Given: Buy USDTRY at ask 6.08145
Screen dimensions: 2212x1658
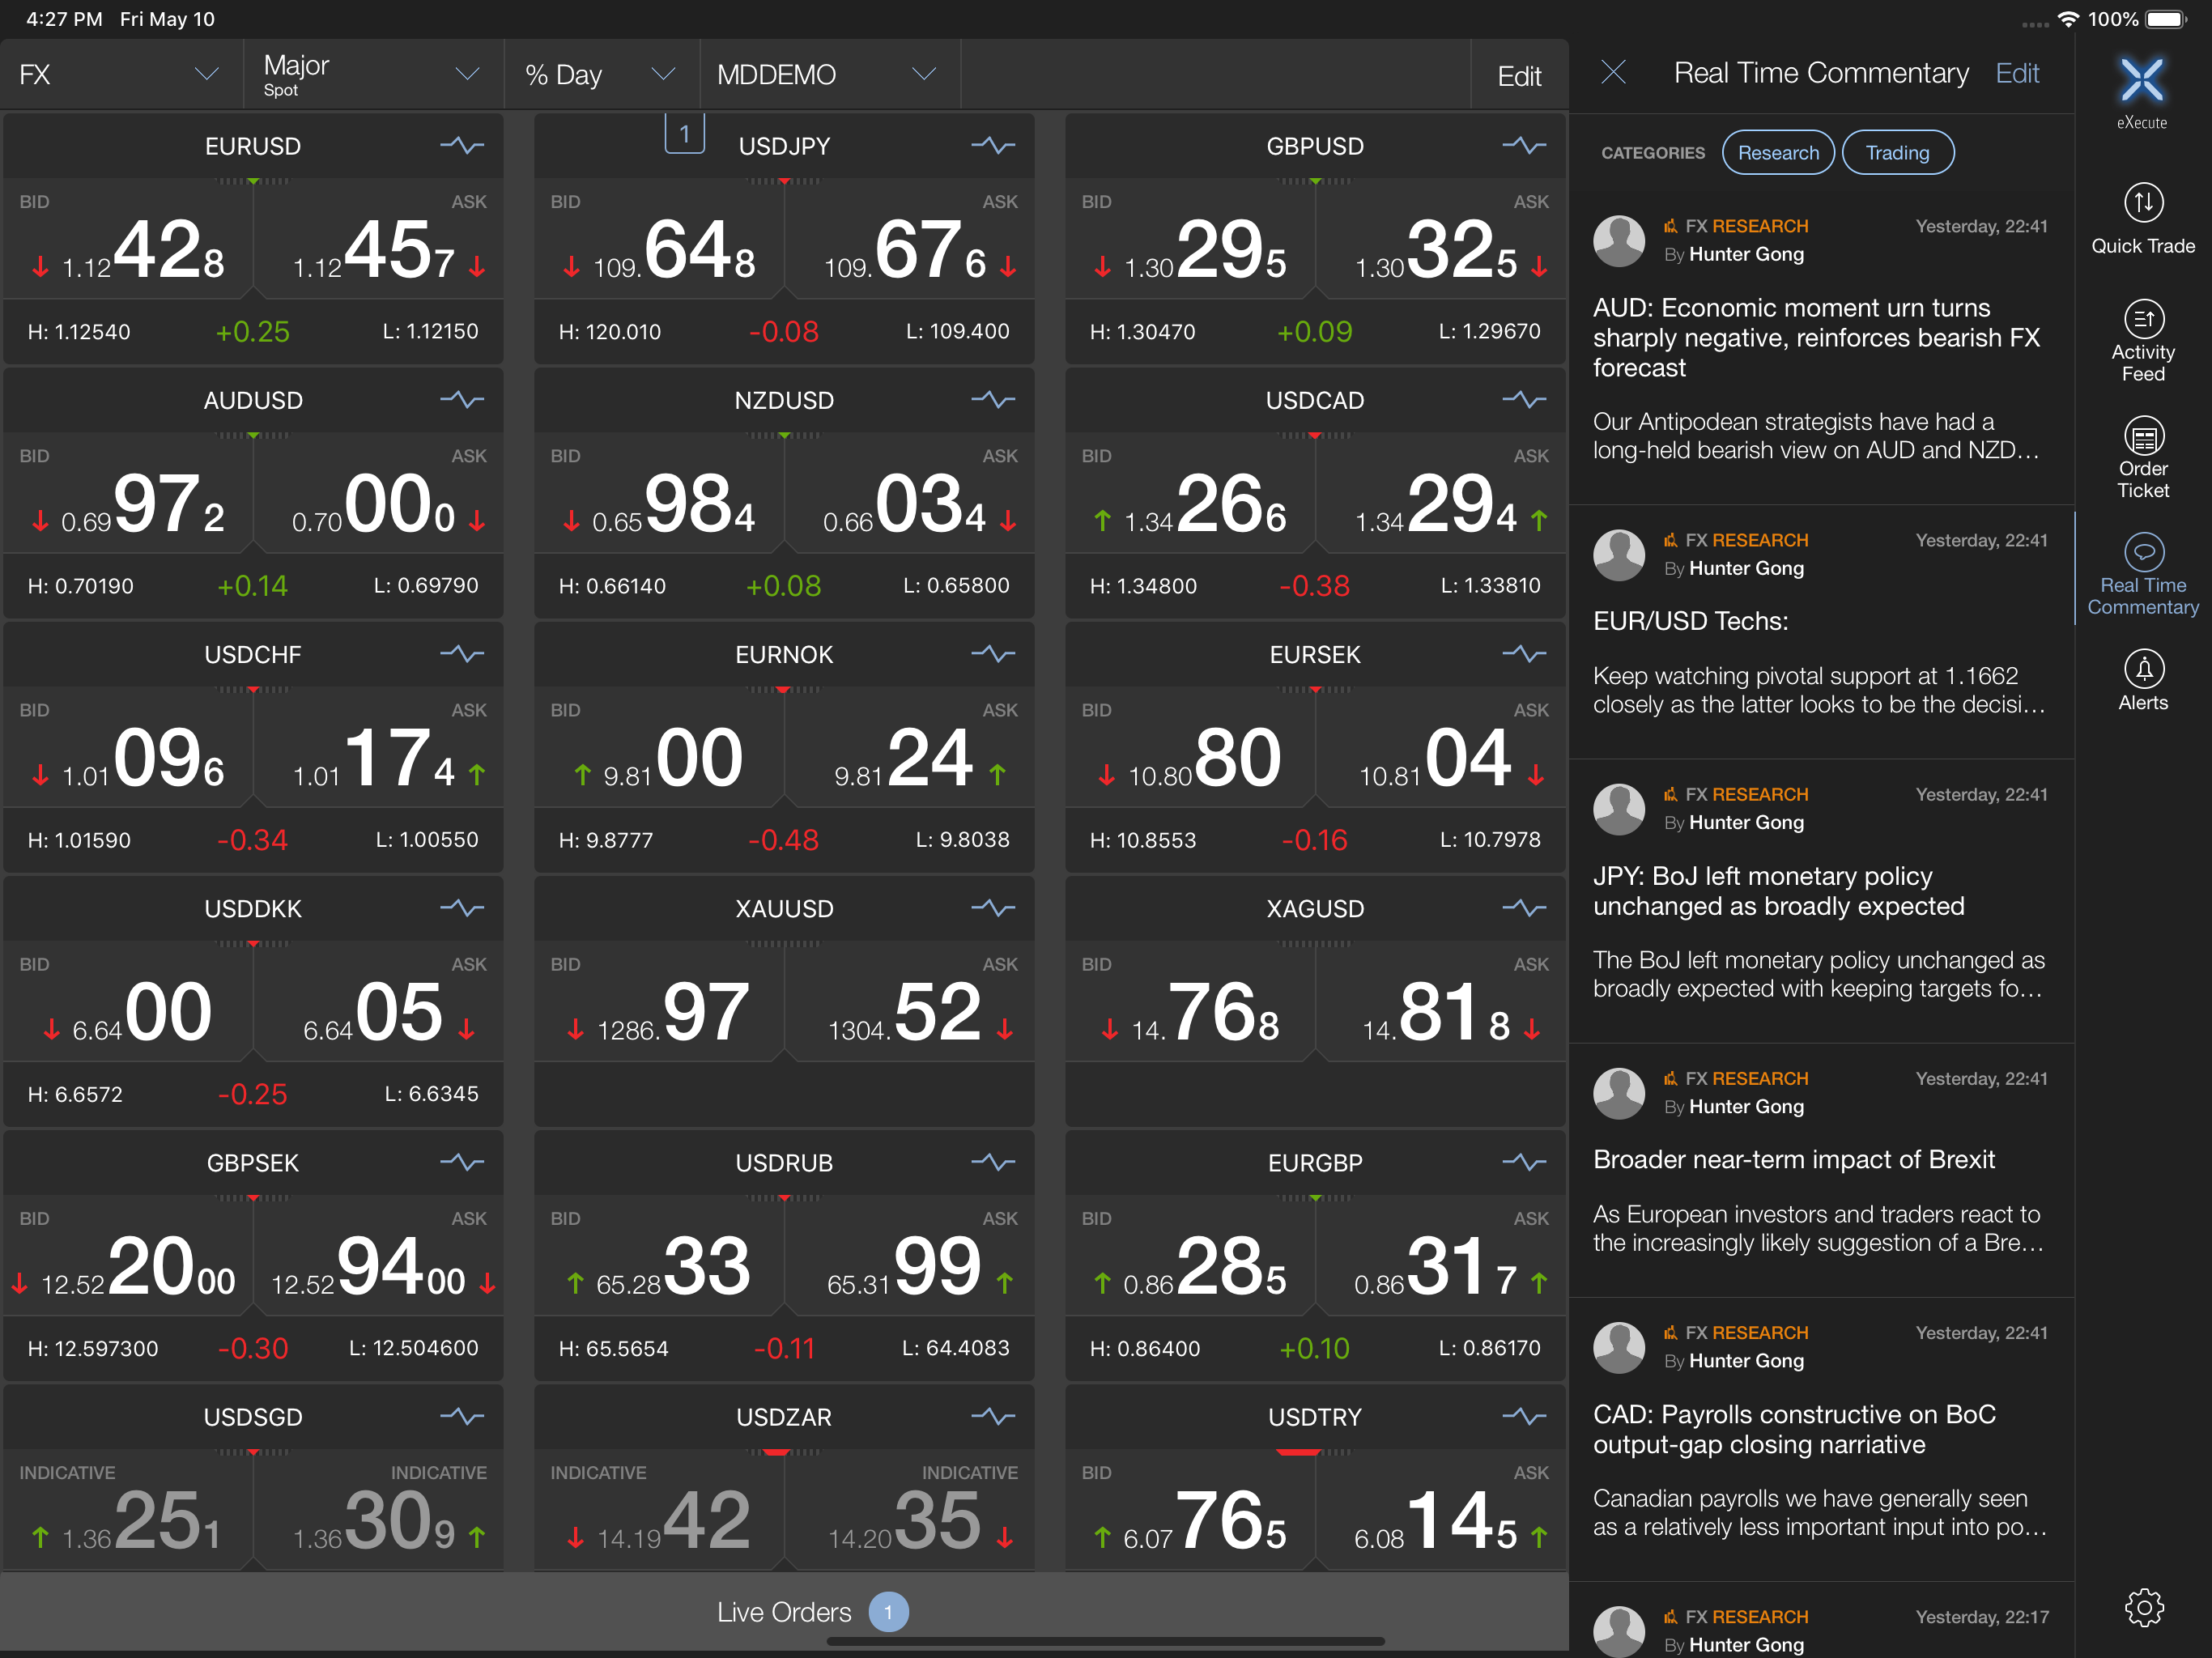Looking at the screenshot, I should pos(1440,1508).
